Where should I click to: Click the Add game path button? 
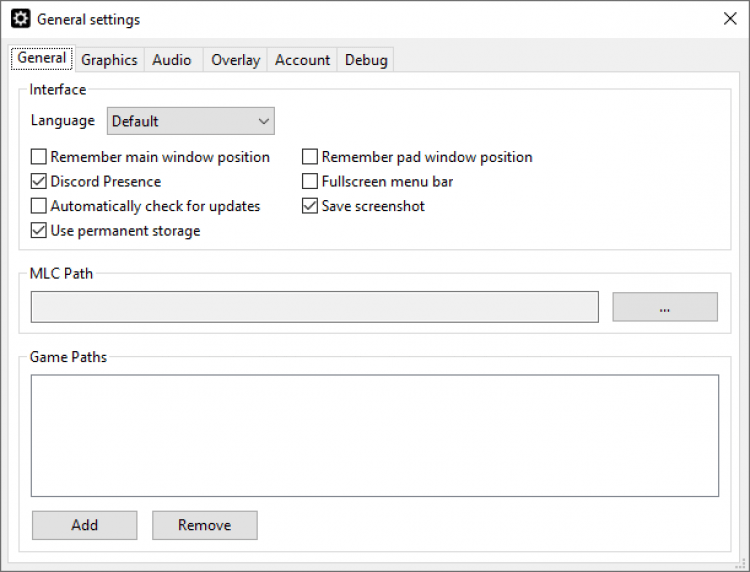[84, 525]
